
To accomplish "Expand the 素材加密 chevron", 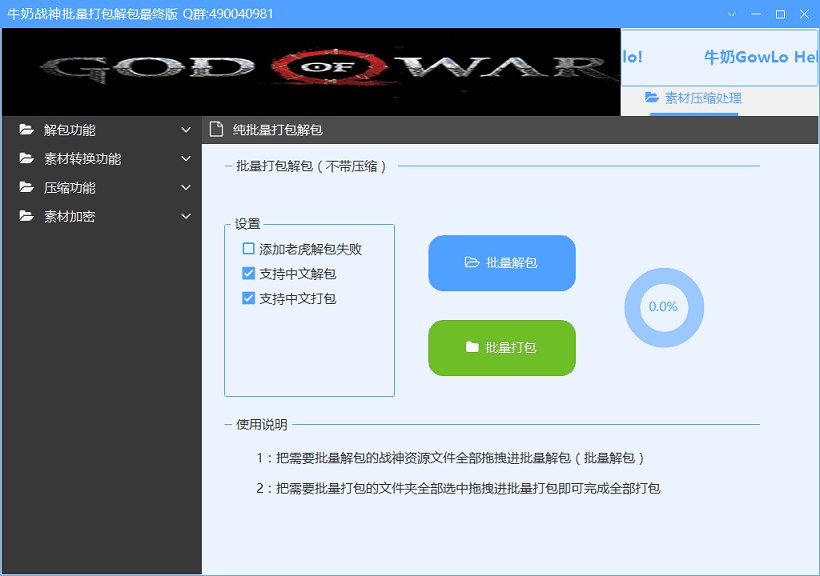I will pyautogui.click(x=186, y=216).
